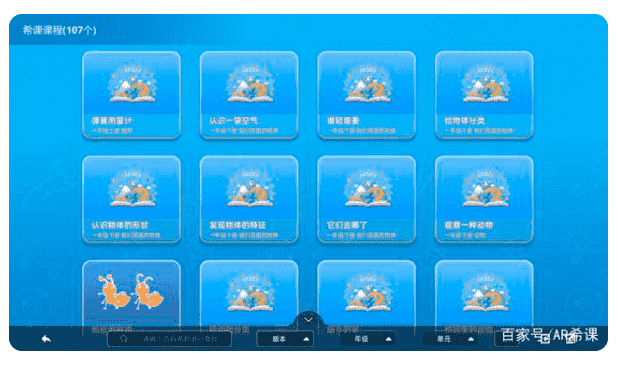This screenshot has height=369, width=618.
Task: Click the course search input field
Action: (x=169, y=339)
